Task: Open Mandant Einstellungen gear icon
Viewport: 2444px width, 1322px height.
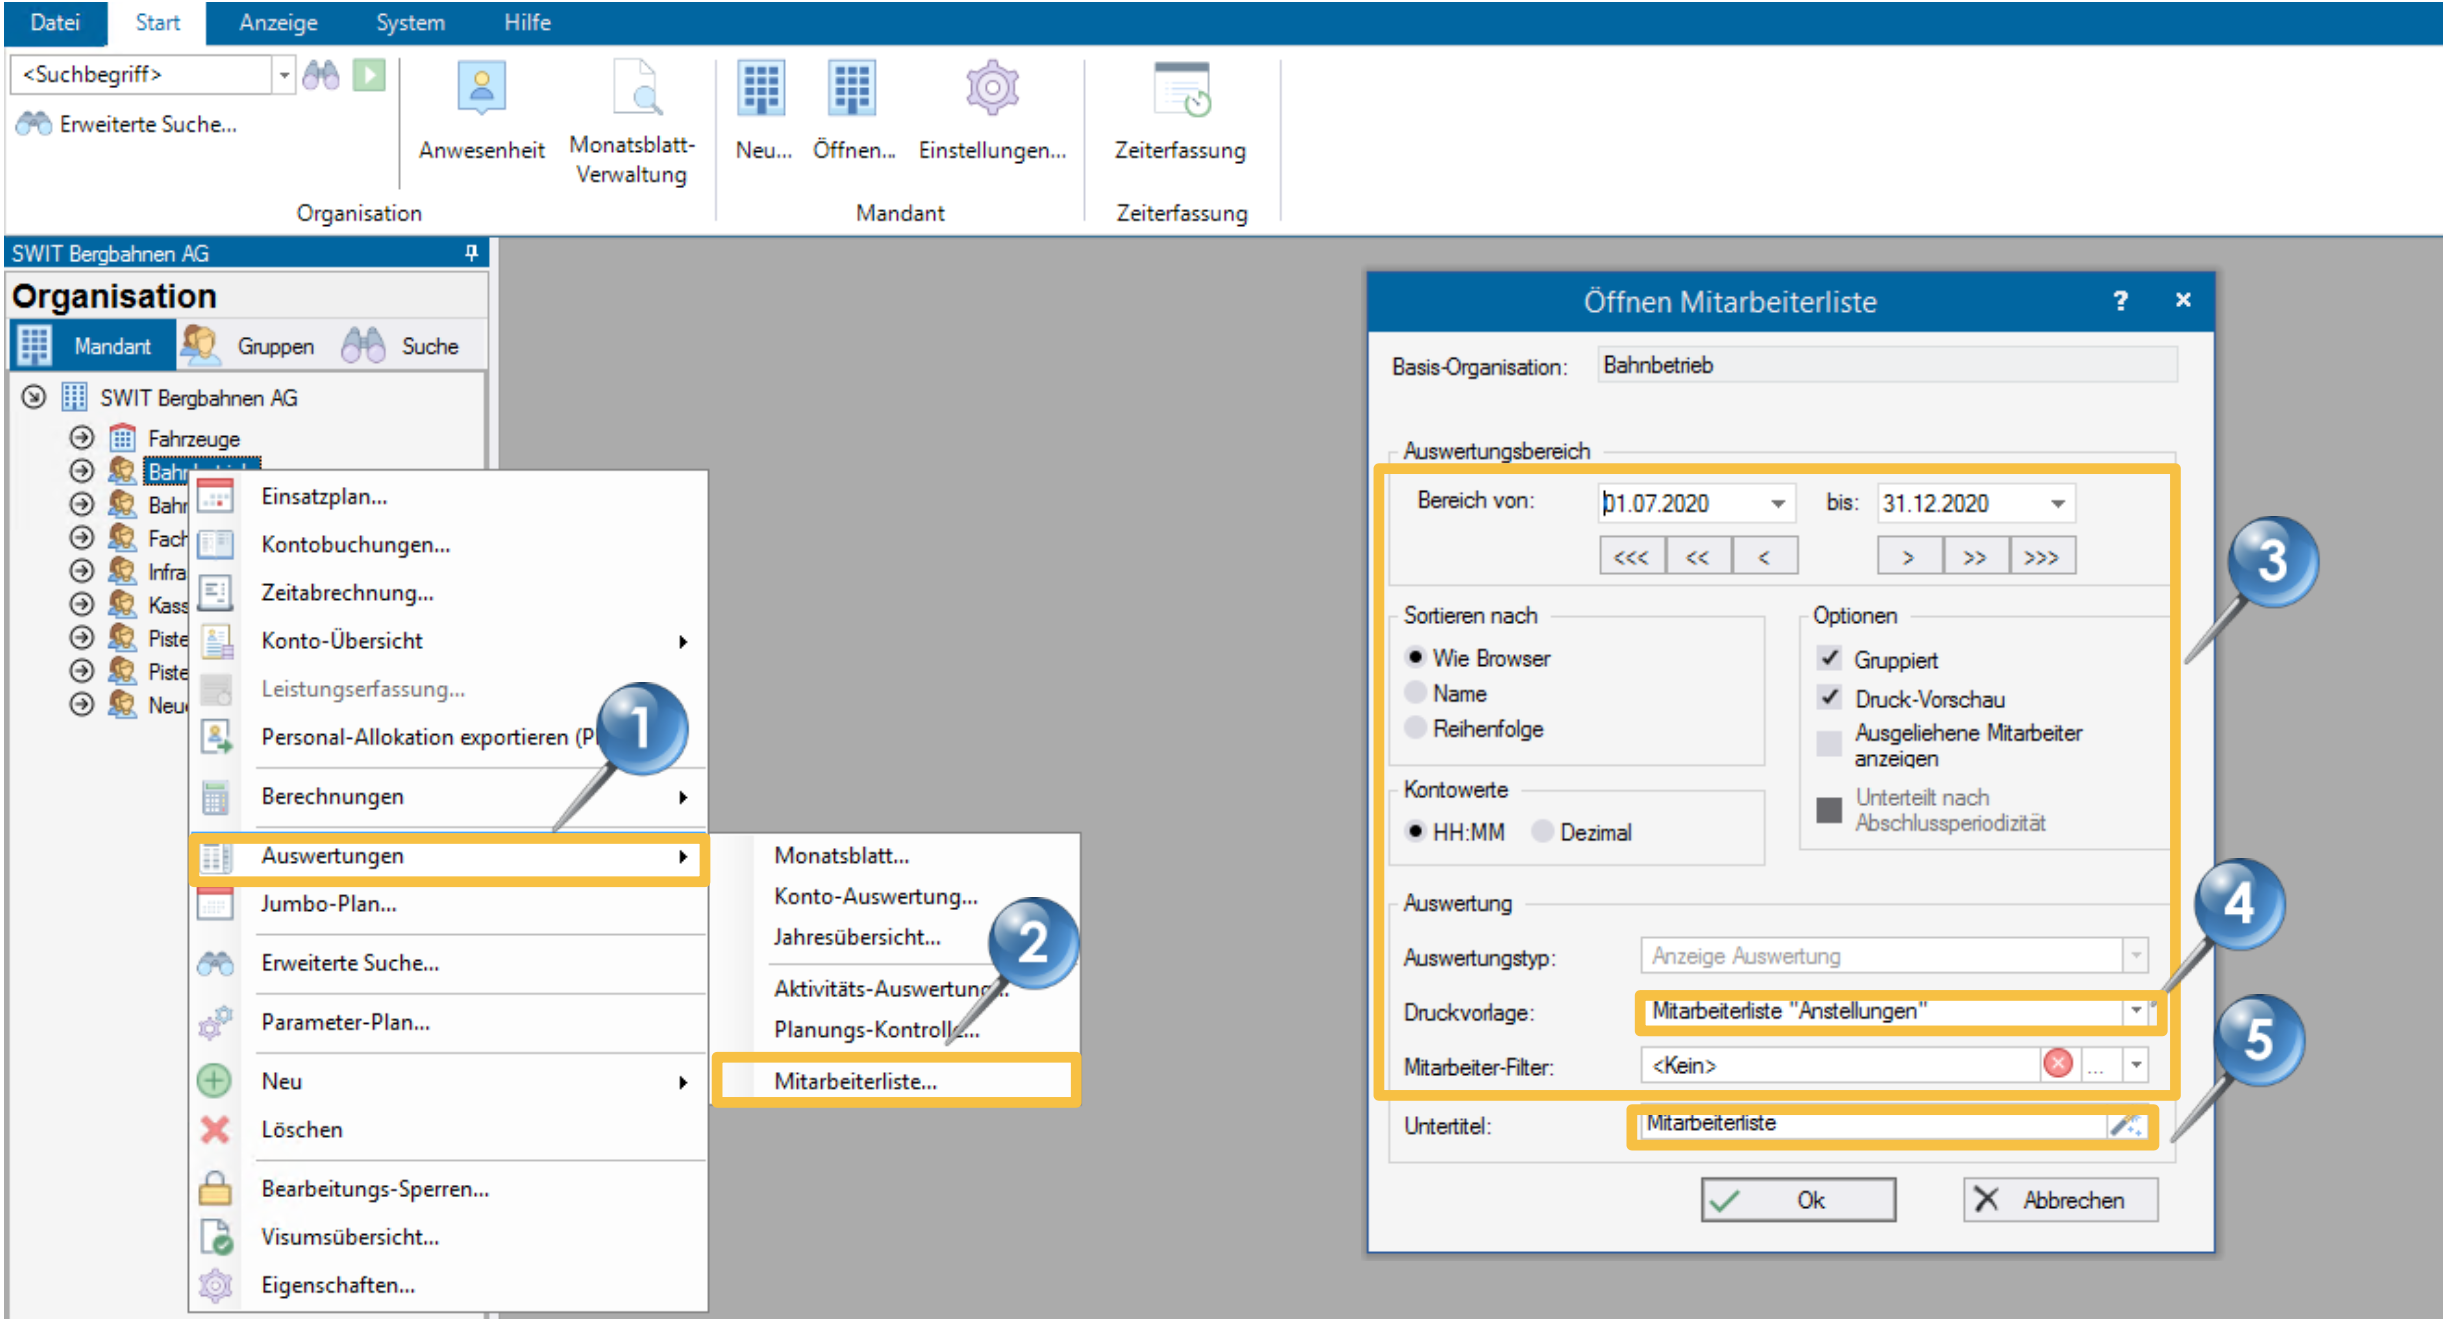Action: (x=991, y=89)
